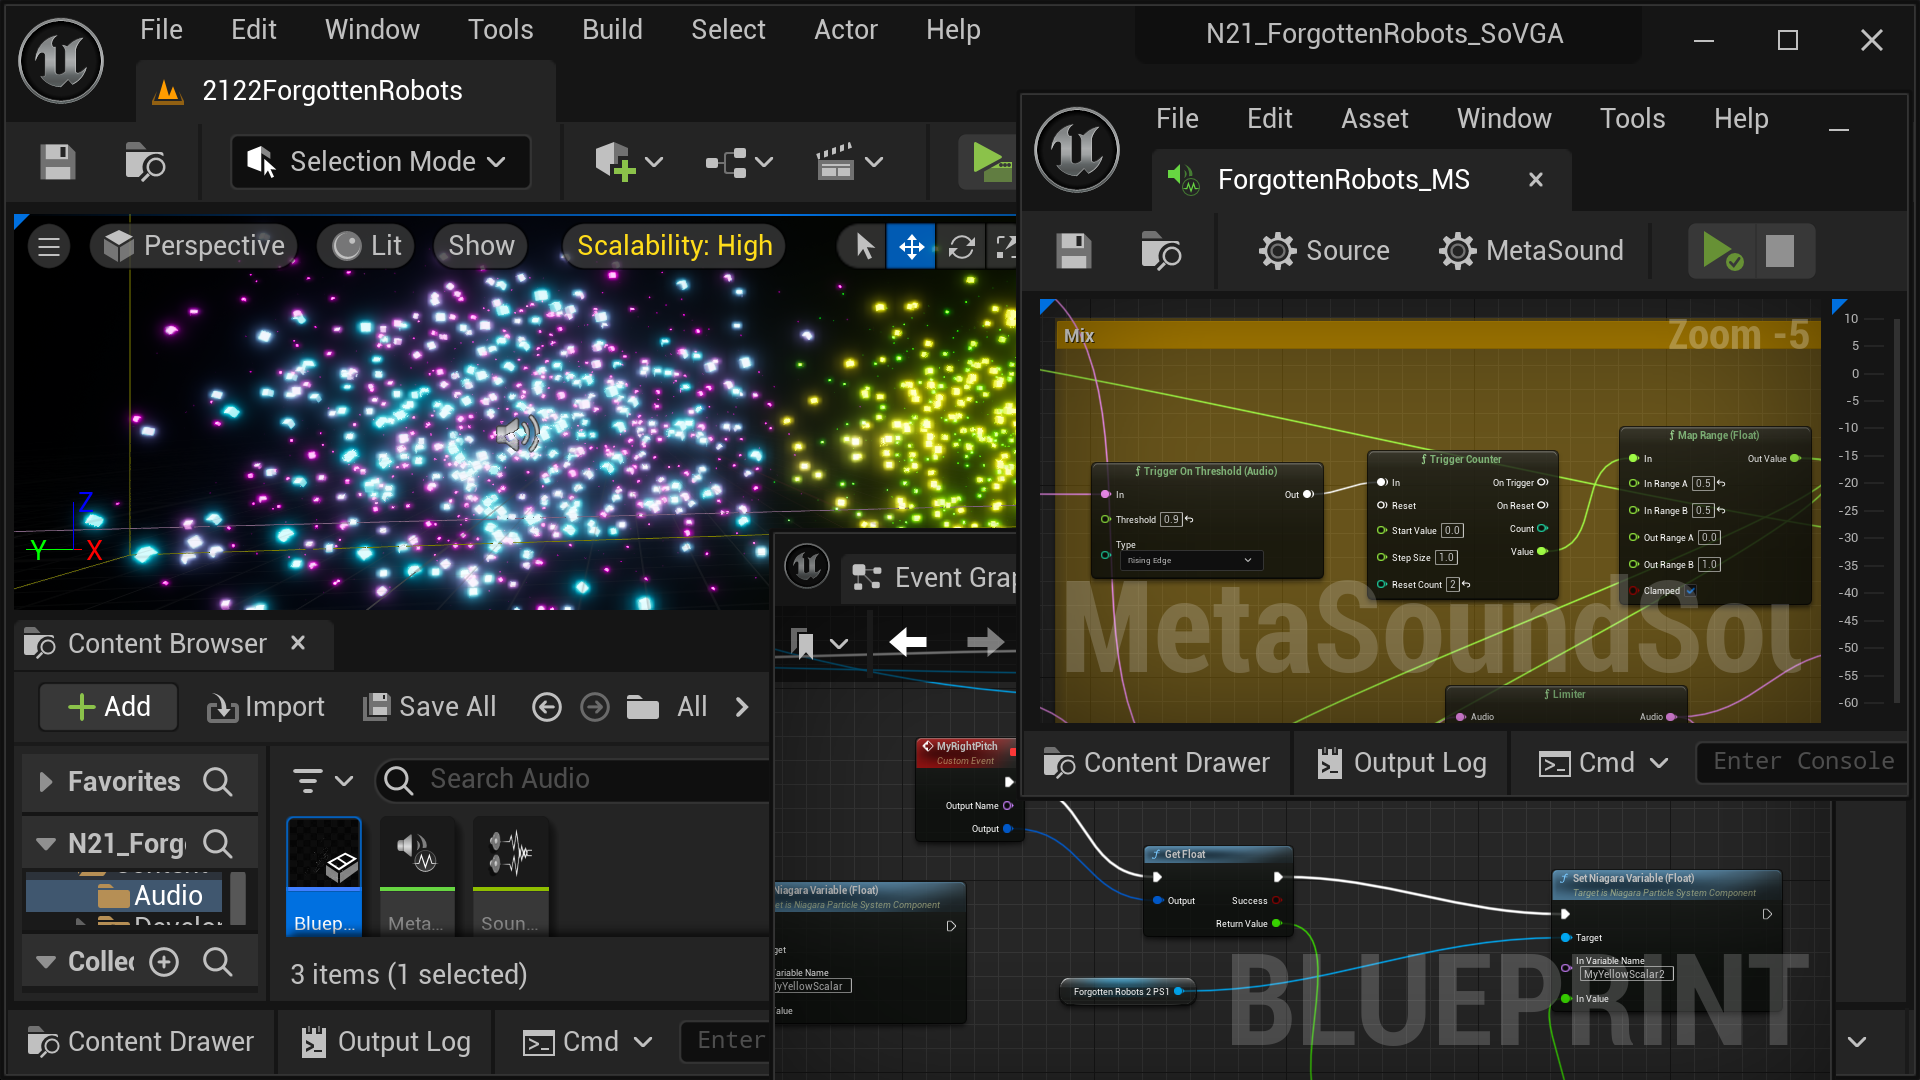Image resolution: width=1920 pixels, height=1080 pixels.
Task: Select the Blueprint asset thumbnail
Action: pos(324,876)
